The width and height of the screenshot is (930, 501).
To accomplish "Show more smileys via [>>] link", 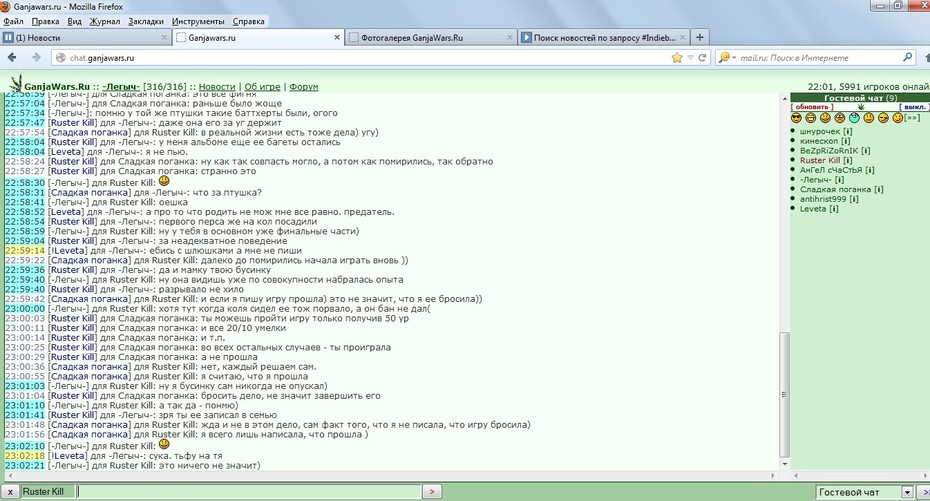I will (912, 118).
